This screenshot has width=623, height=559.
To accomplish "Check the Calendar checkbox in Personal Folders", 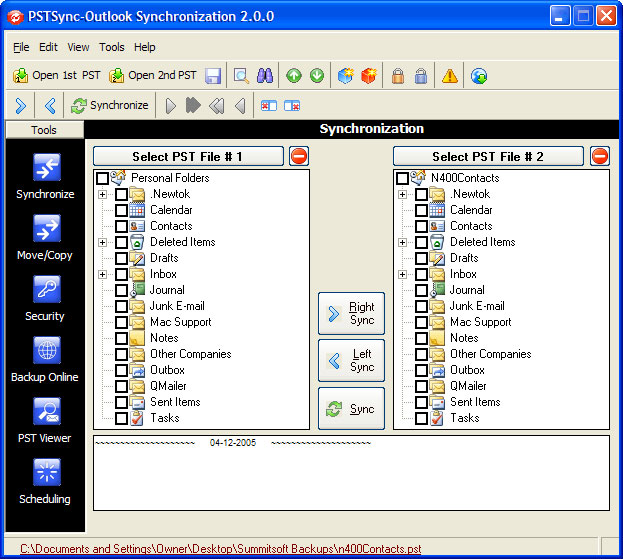I will point(121,210).
